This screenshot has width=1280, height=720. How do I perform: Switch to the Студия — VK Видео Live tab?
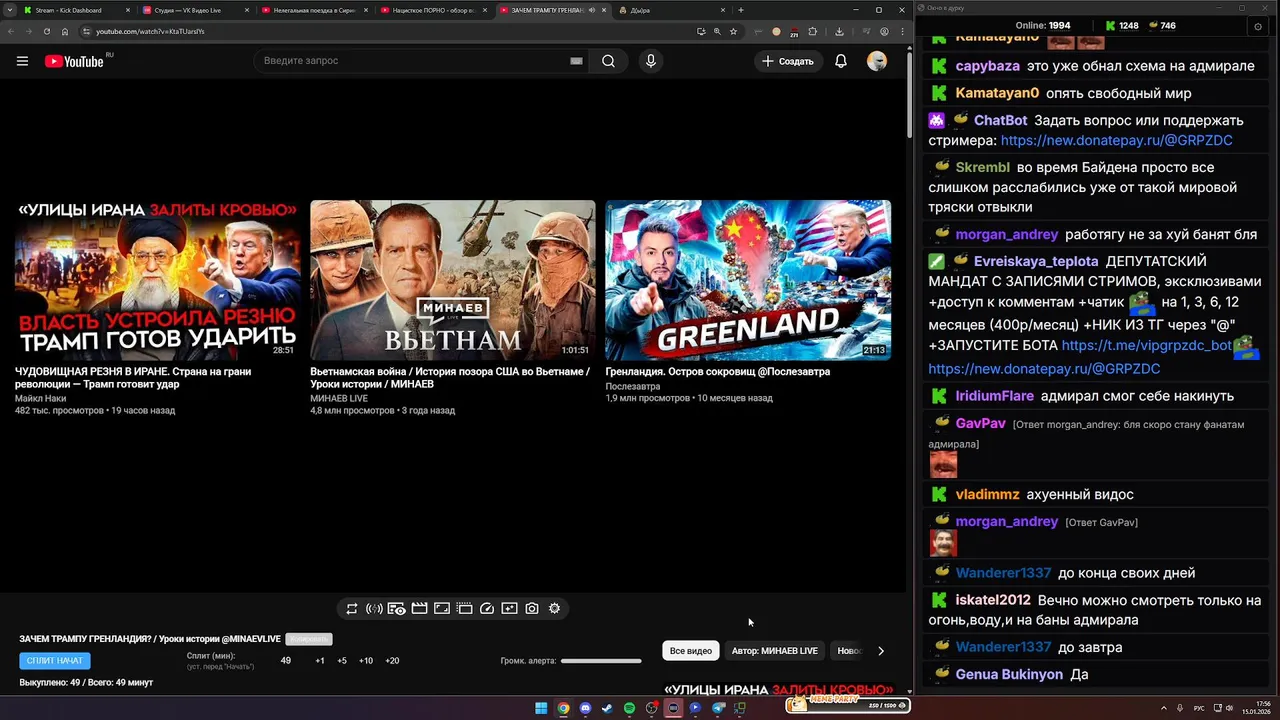195,10
